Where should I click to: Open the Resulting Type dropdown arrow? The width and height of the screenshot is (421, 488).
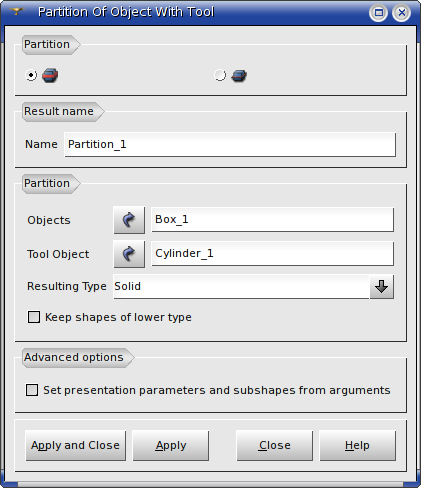[382, 286]
